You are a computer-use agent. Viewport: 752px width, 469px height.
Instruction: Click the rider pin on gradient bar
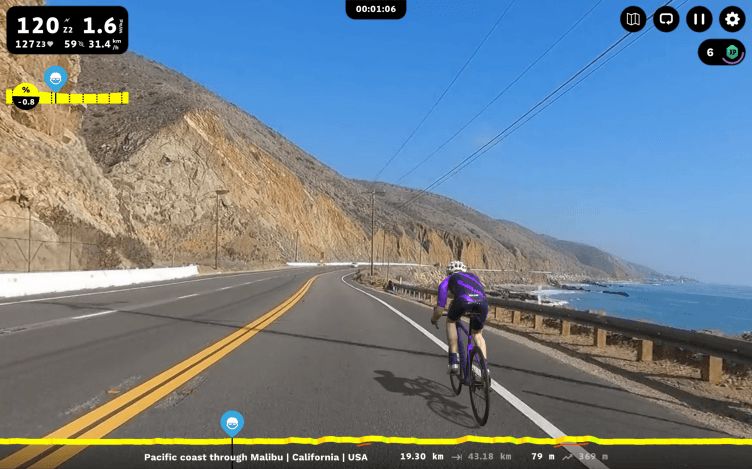56,79
